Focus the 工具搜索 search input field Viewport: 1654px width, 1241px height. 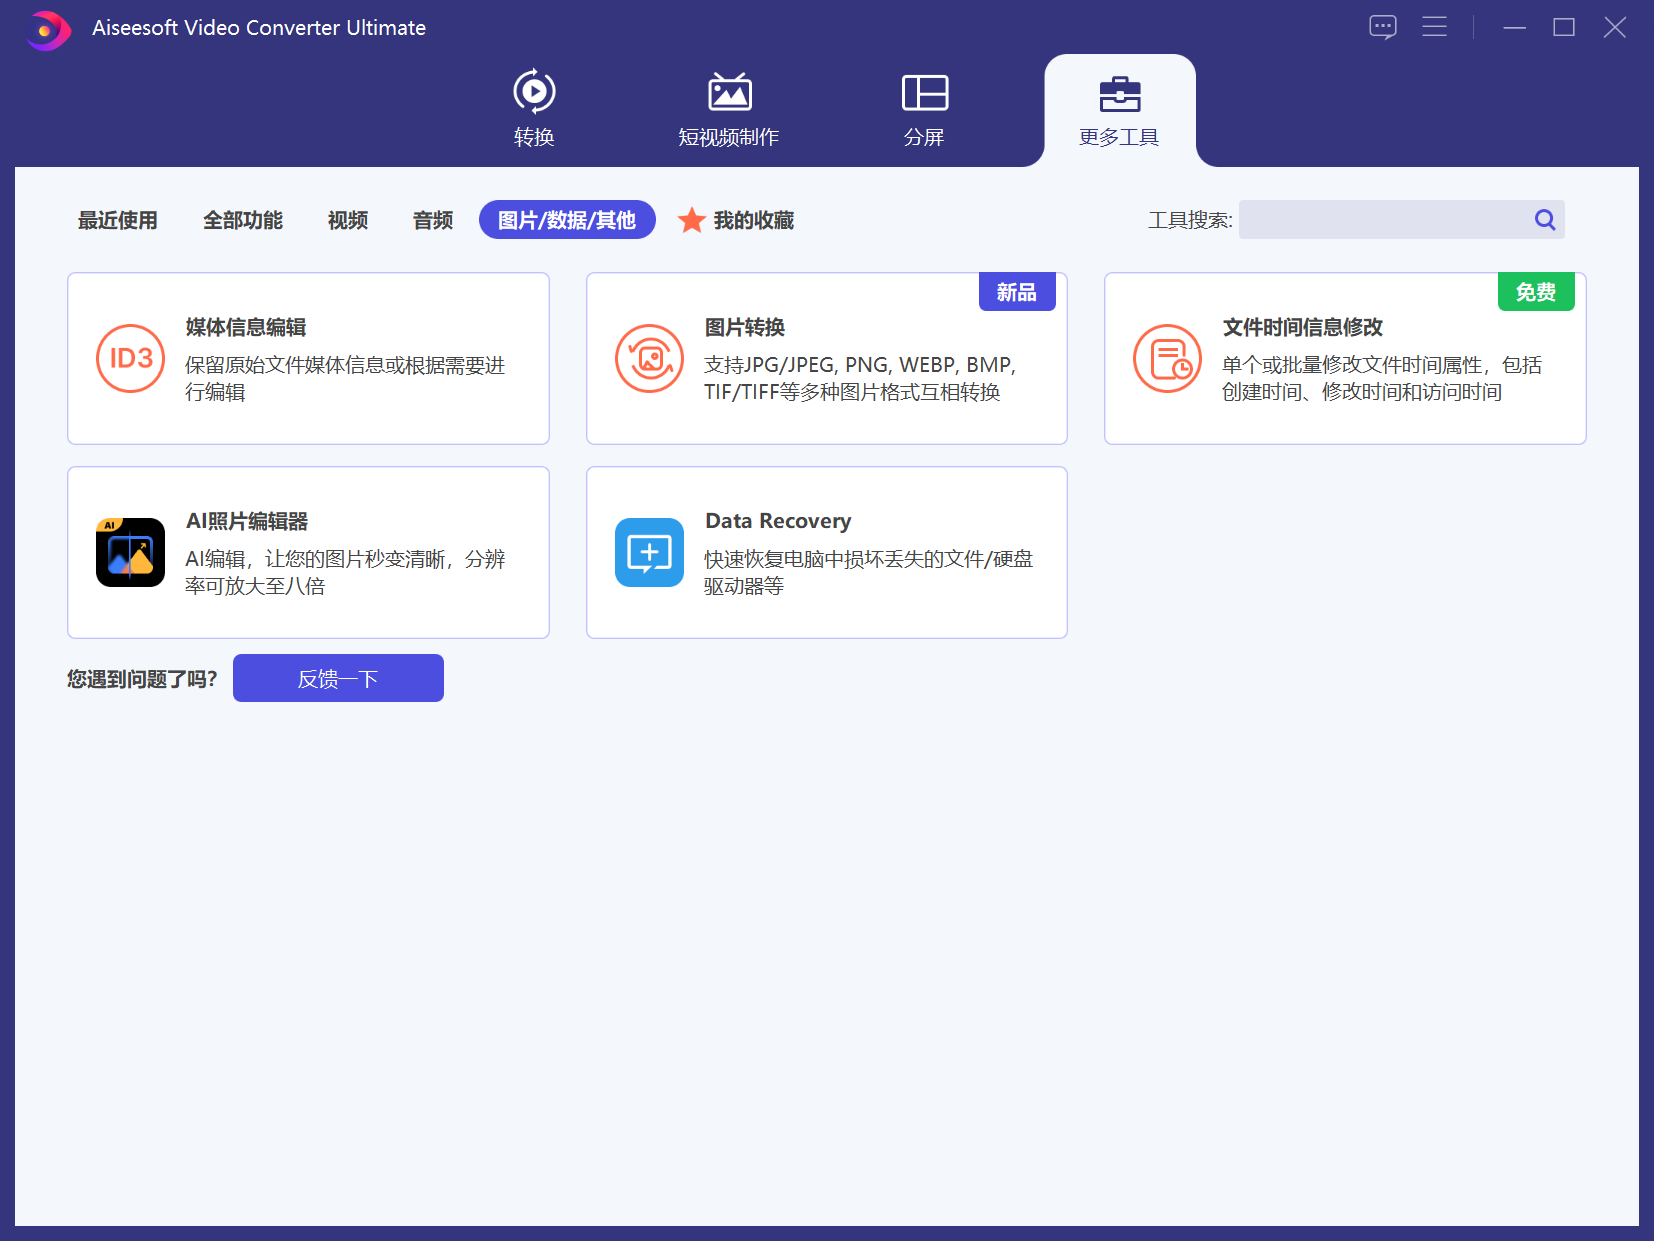1383,220
